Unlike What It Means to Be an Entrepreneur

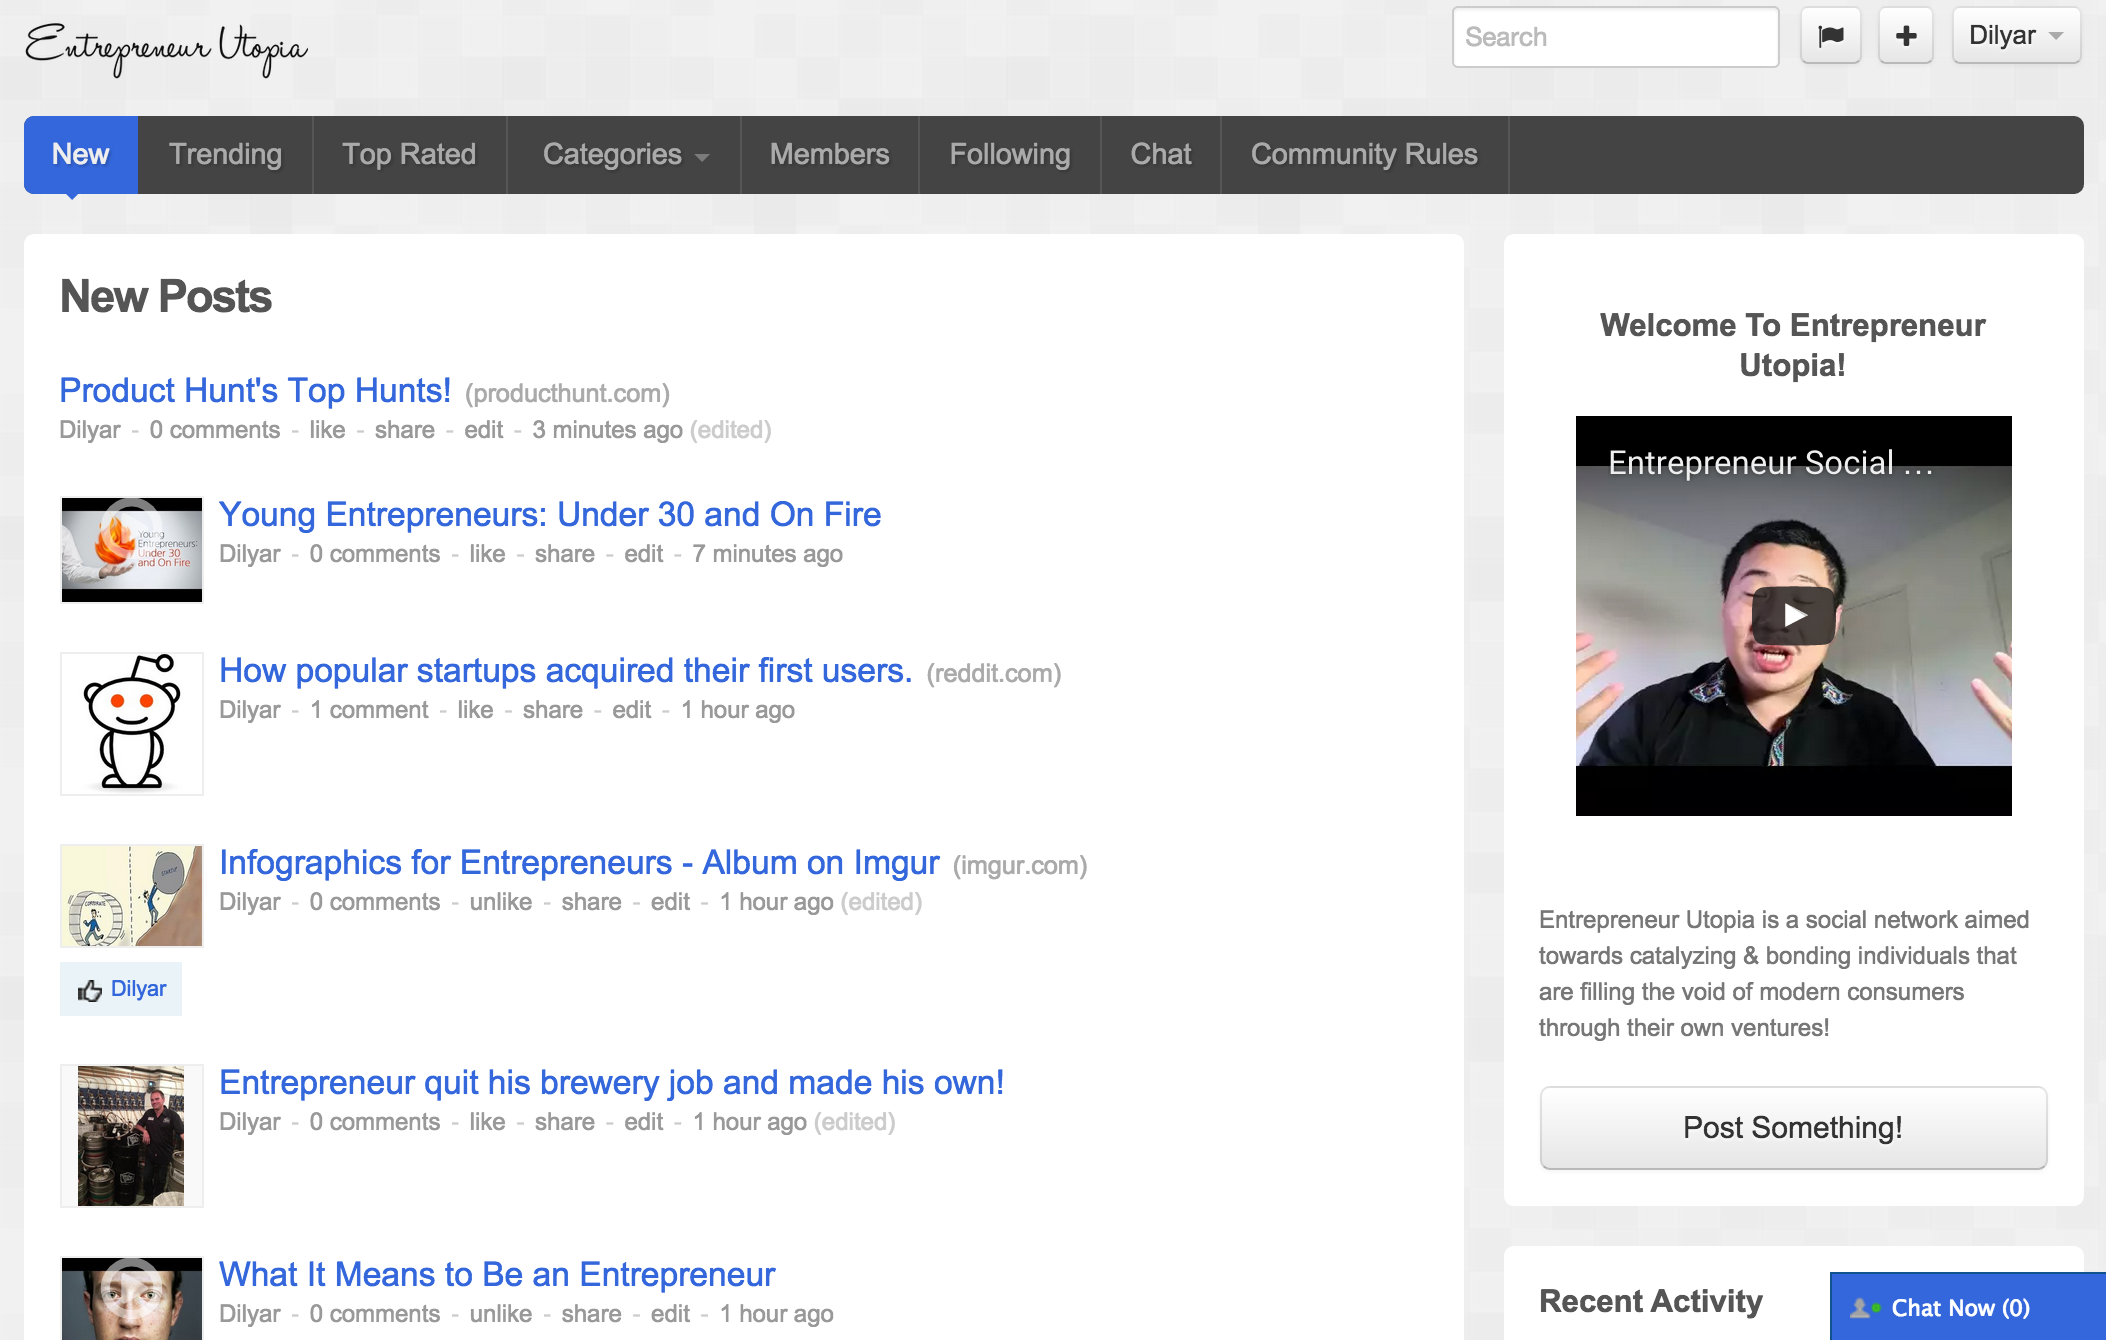(500, 1314)
